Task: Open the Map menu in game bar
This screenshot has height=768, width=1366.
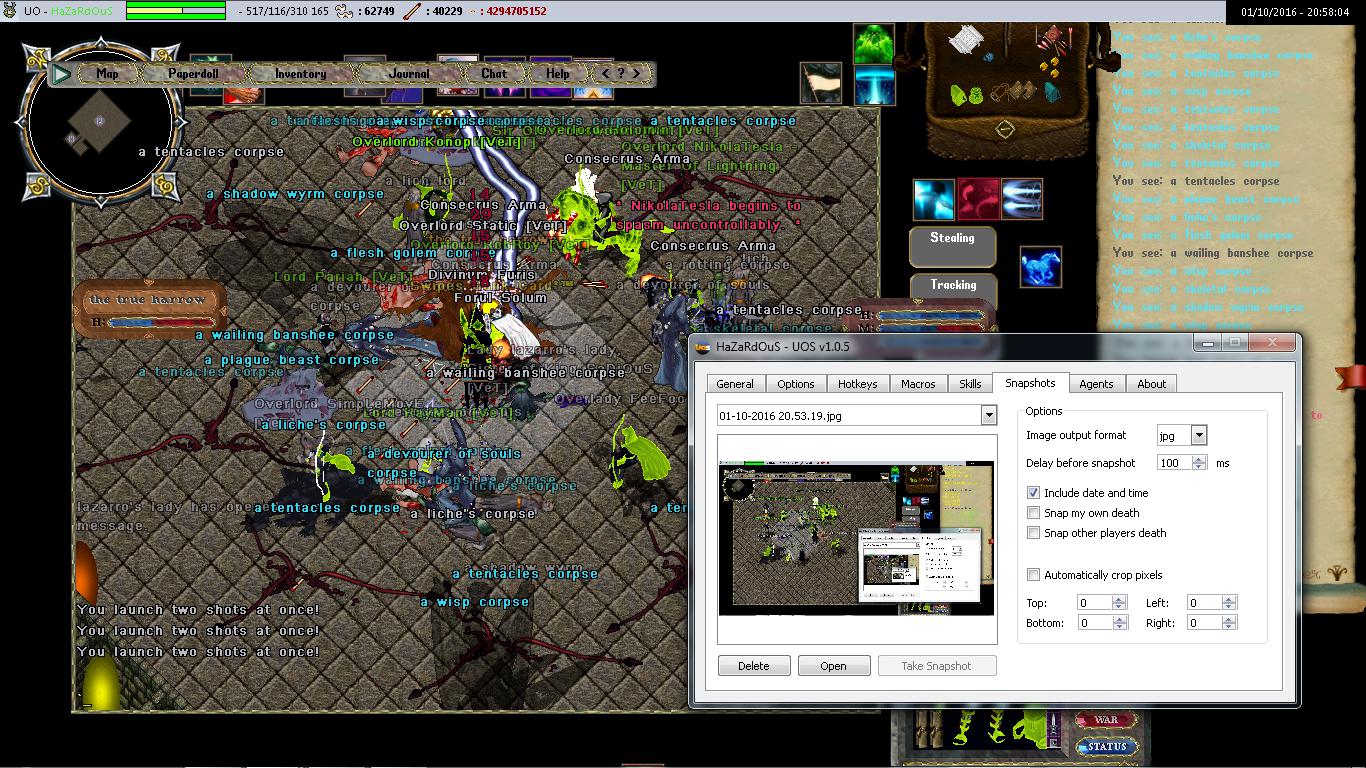Action: pos(107,74)
